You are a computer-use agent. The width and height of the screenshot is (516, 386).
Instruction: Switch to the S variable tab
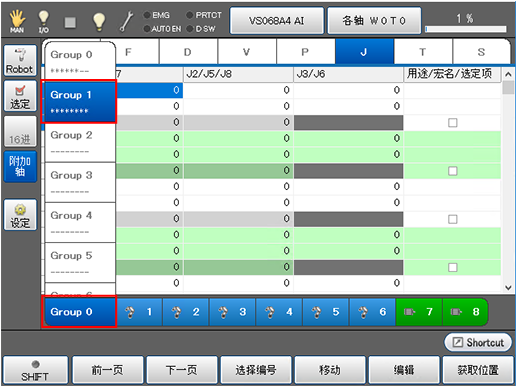coord(481,52)
